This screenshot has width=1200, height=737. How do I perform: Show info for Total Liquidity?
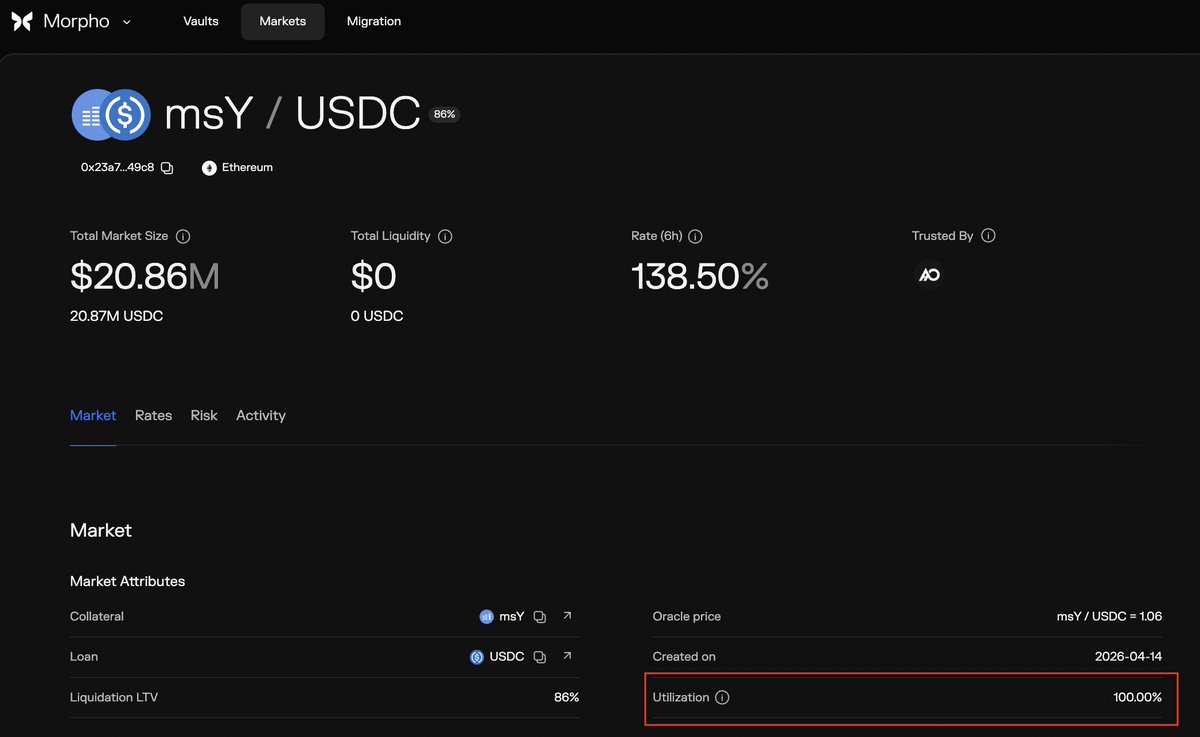pyautogui.click(x=445, y=237)
